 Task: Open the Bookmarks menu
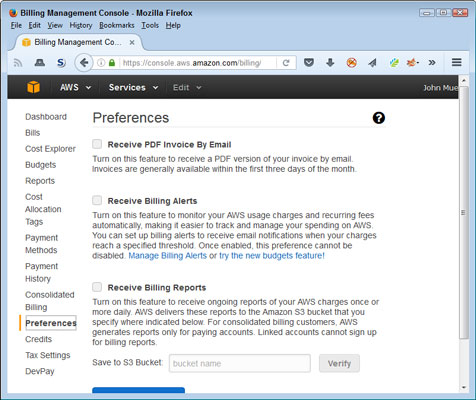(117, 25)
